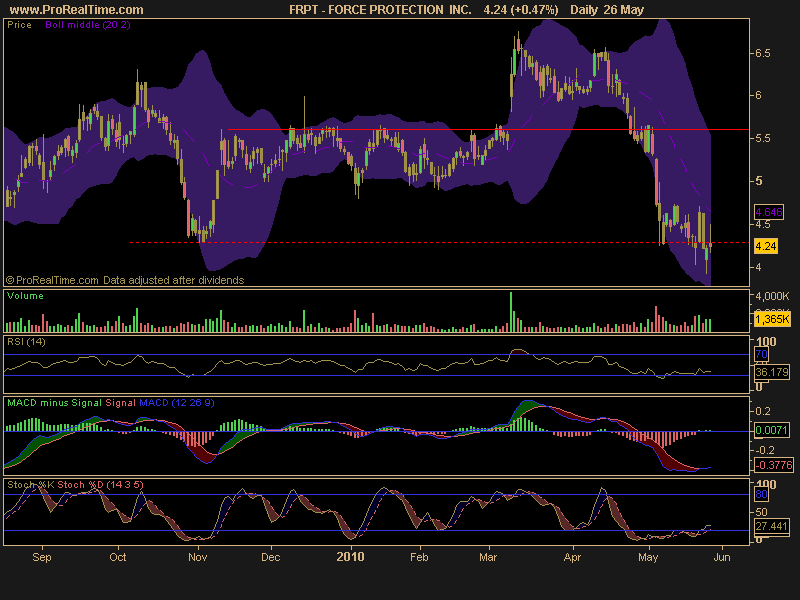Click the Sep label on the time axis
The height and width of the screenshot is (600, 800).
click(x=41, y=557)
